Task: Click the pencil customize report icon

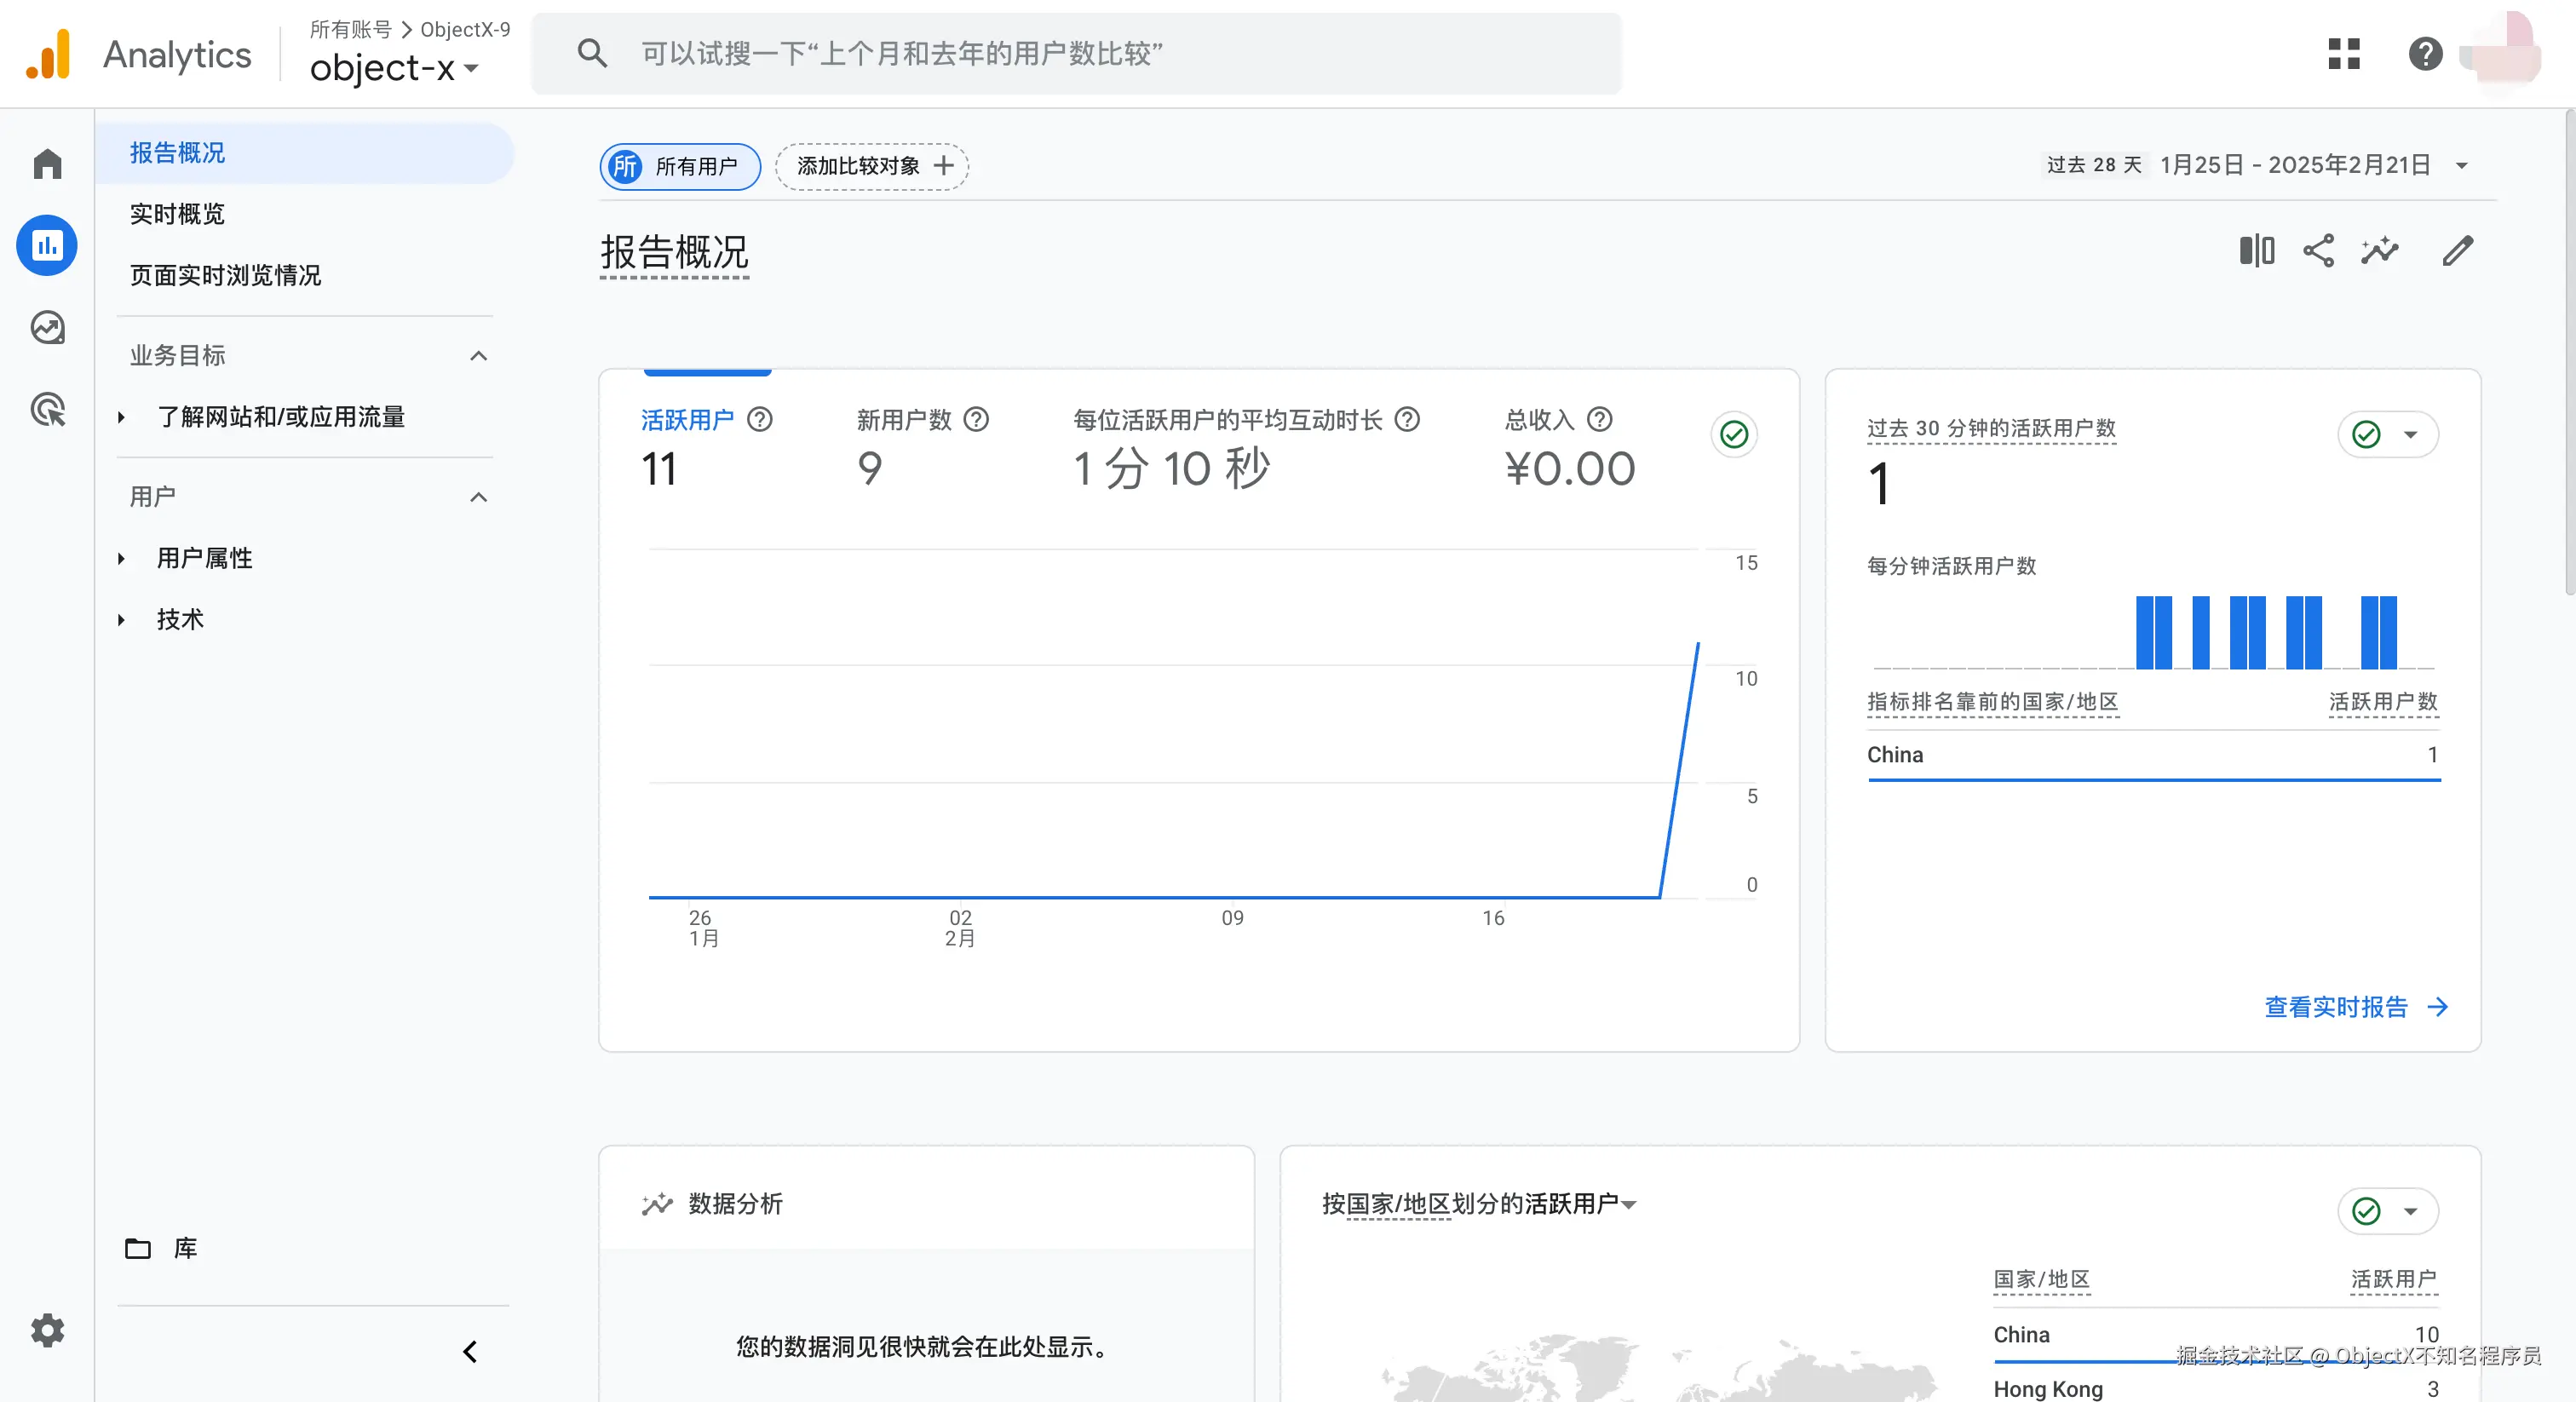Action: 2457,251
